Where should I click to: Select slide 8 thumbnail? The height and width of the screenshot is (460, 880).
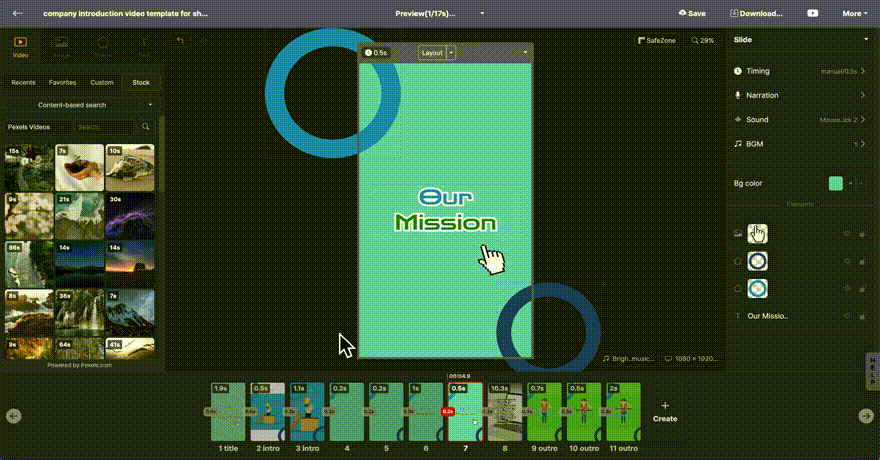[x=505, y=412]
